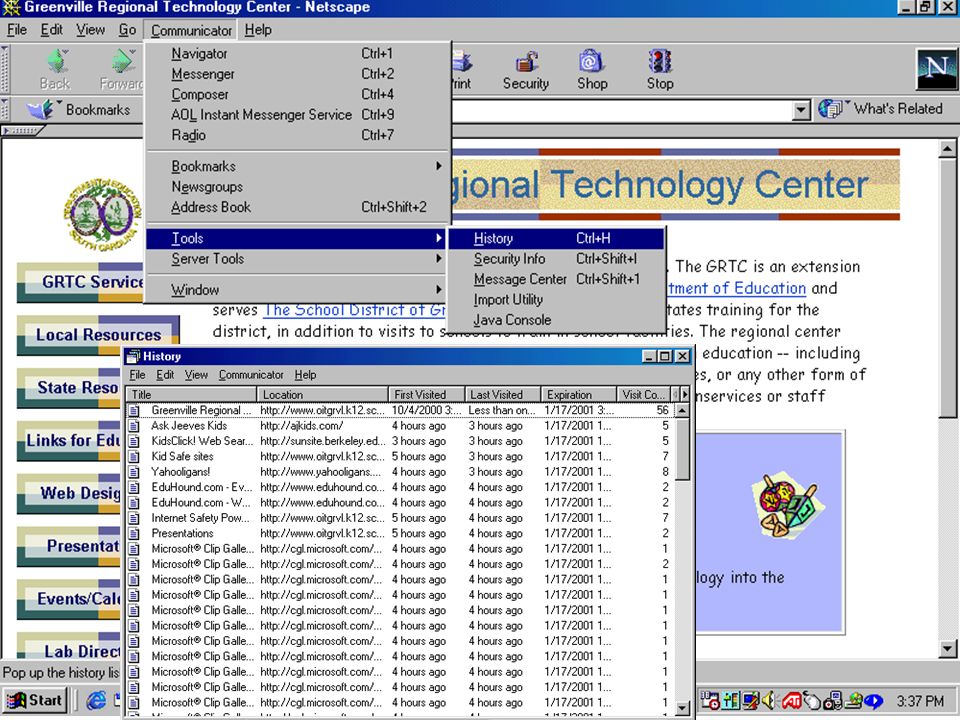The height and width of the screenshot is (720, 960).
Task: Select Radio from the Communicator menu
Action: [298, 135]
